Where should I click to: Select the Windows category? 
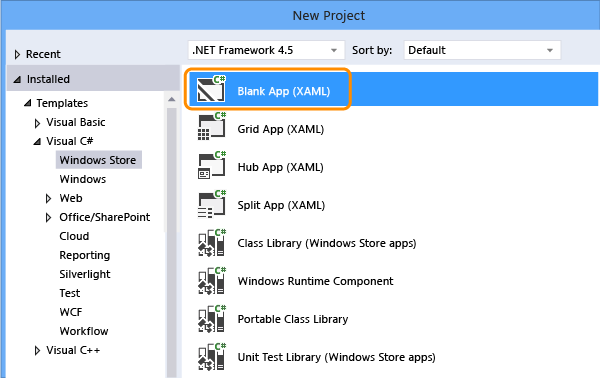point(83,179)
